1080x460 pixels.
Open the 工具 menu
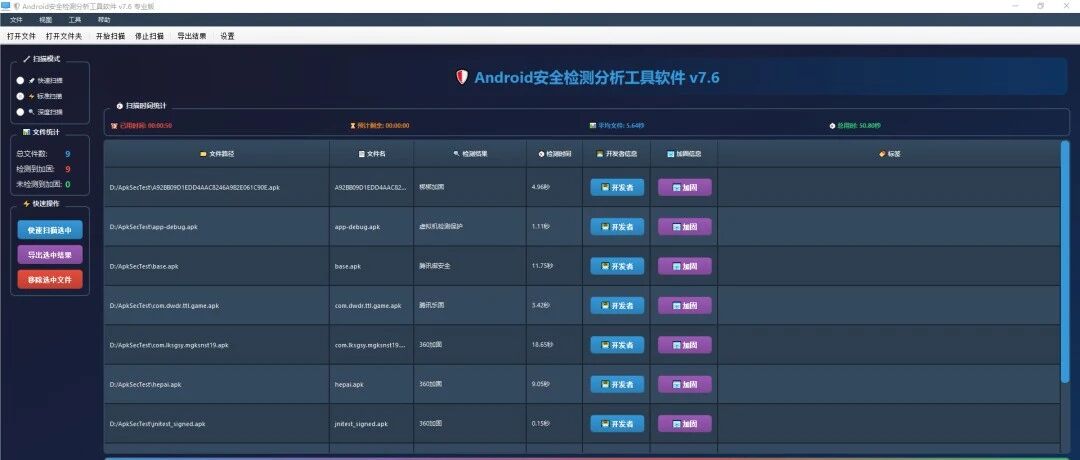click(x=74, y=20)
